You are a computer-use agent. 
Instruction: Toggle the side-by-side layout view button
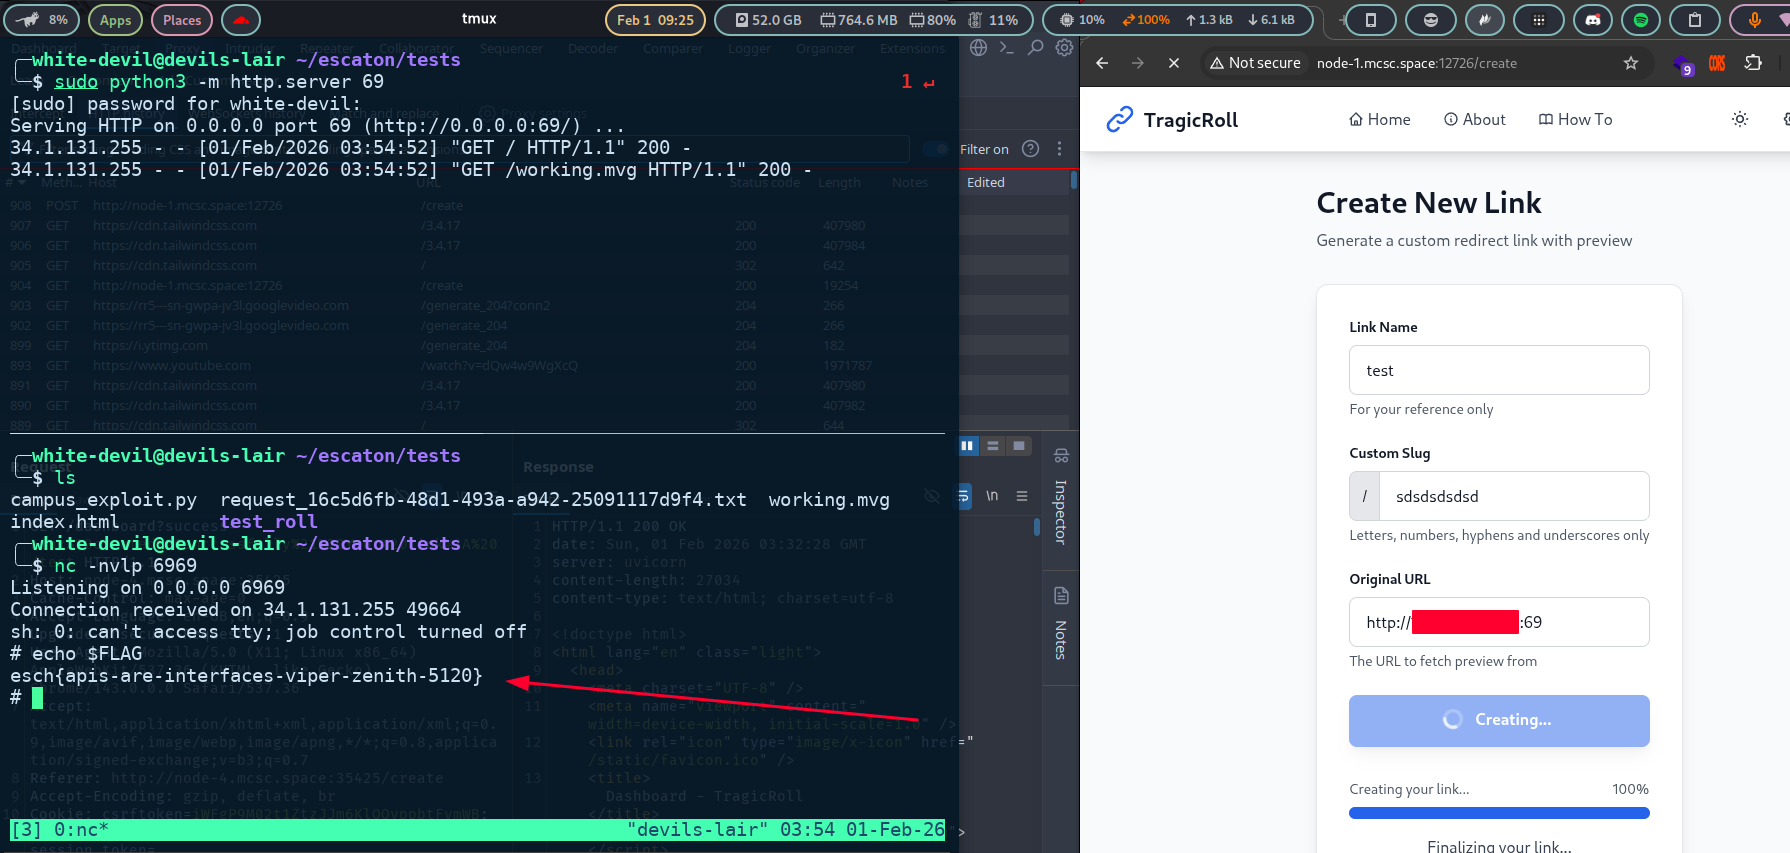967,446
